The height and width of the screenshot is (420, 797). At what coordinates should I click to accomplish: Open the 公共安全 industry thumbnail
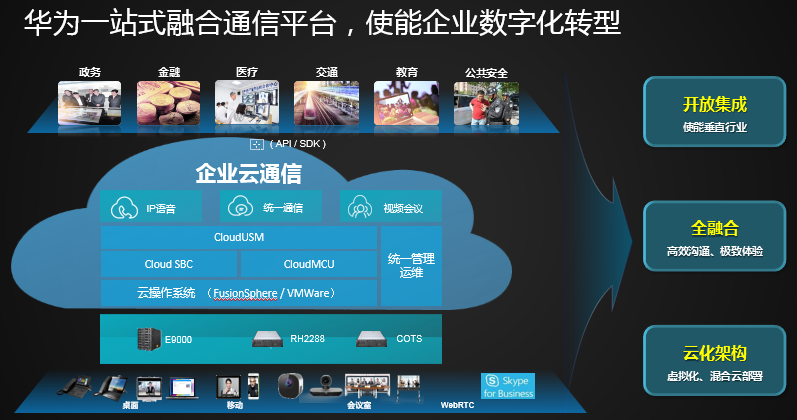485,103
